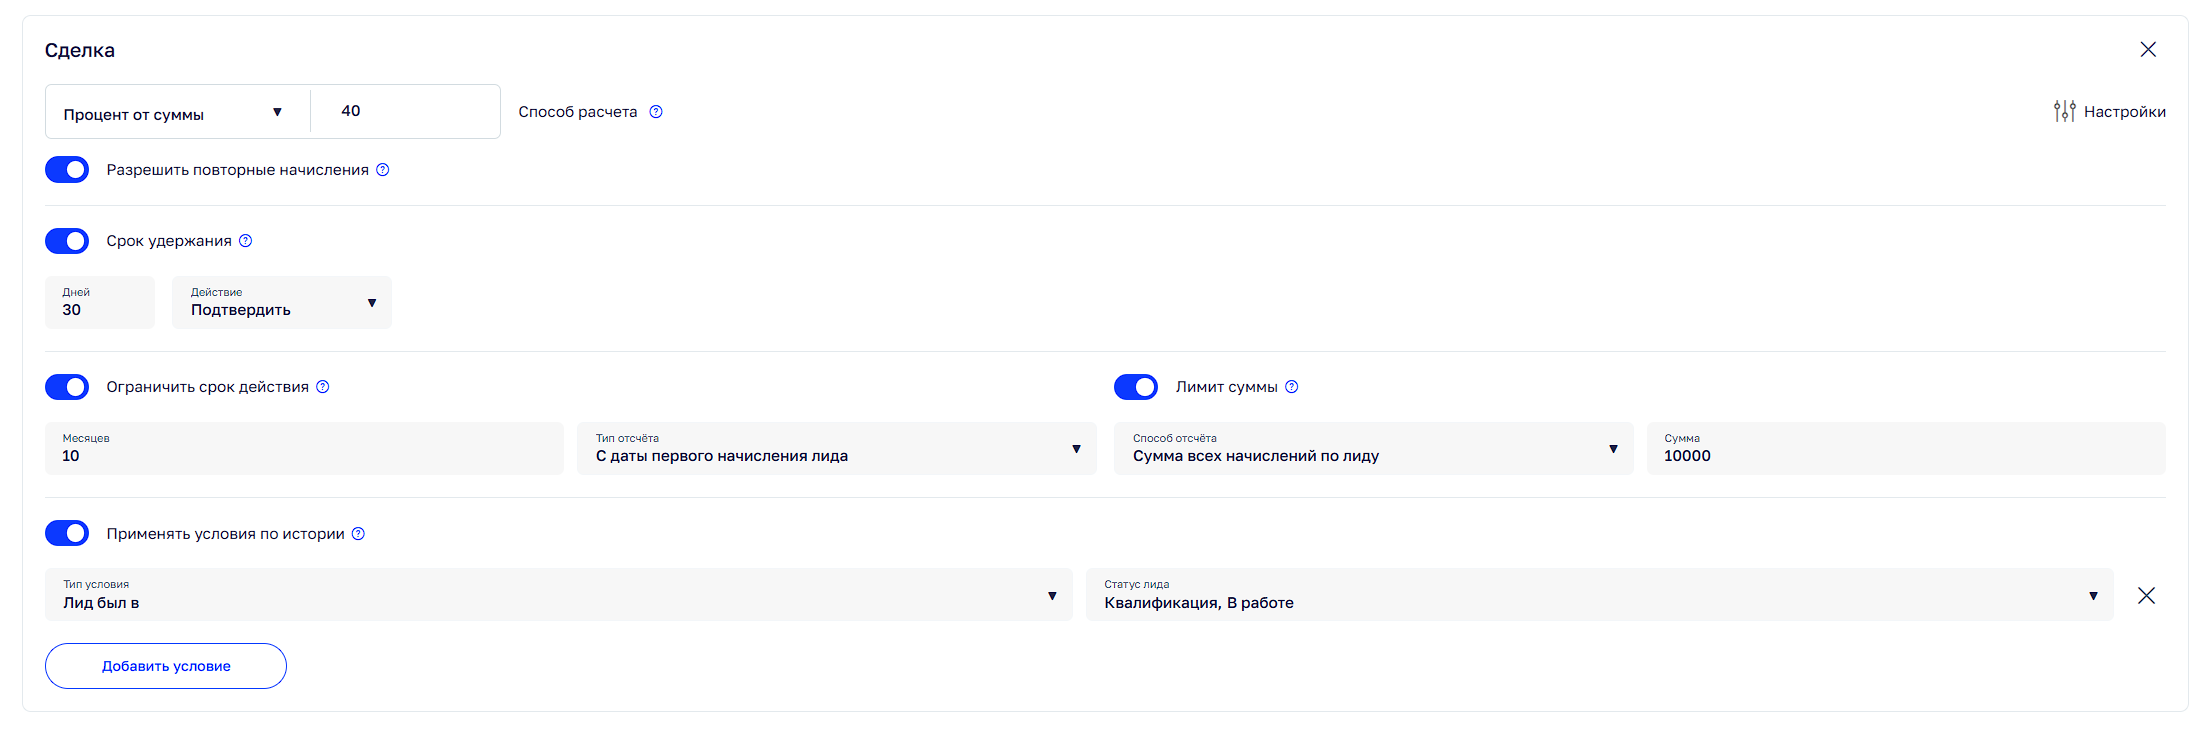Click the Добавить условие button

pyautogui.click(x=166, y=666)
